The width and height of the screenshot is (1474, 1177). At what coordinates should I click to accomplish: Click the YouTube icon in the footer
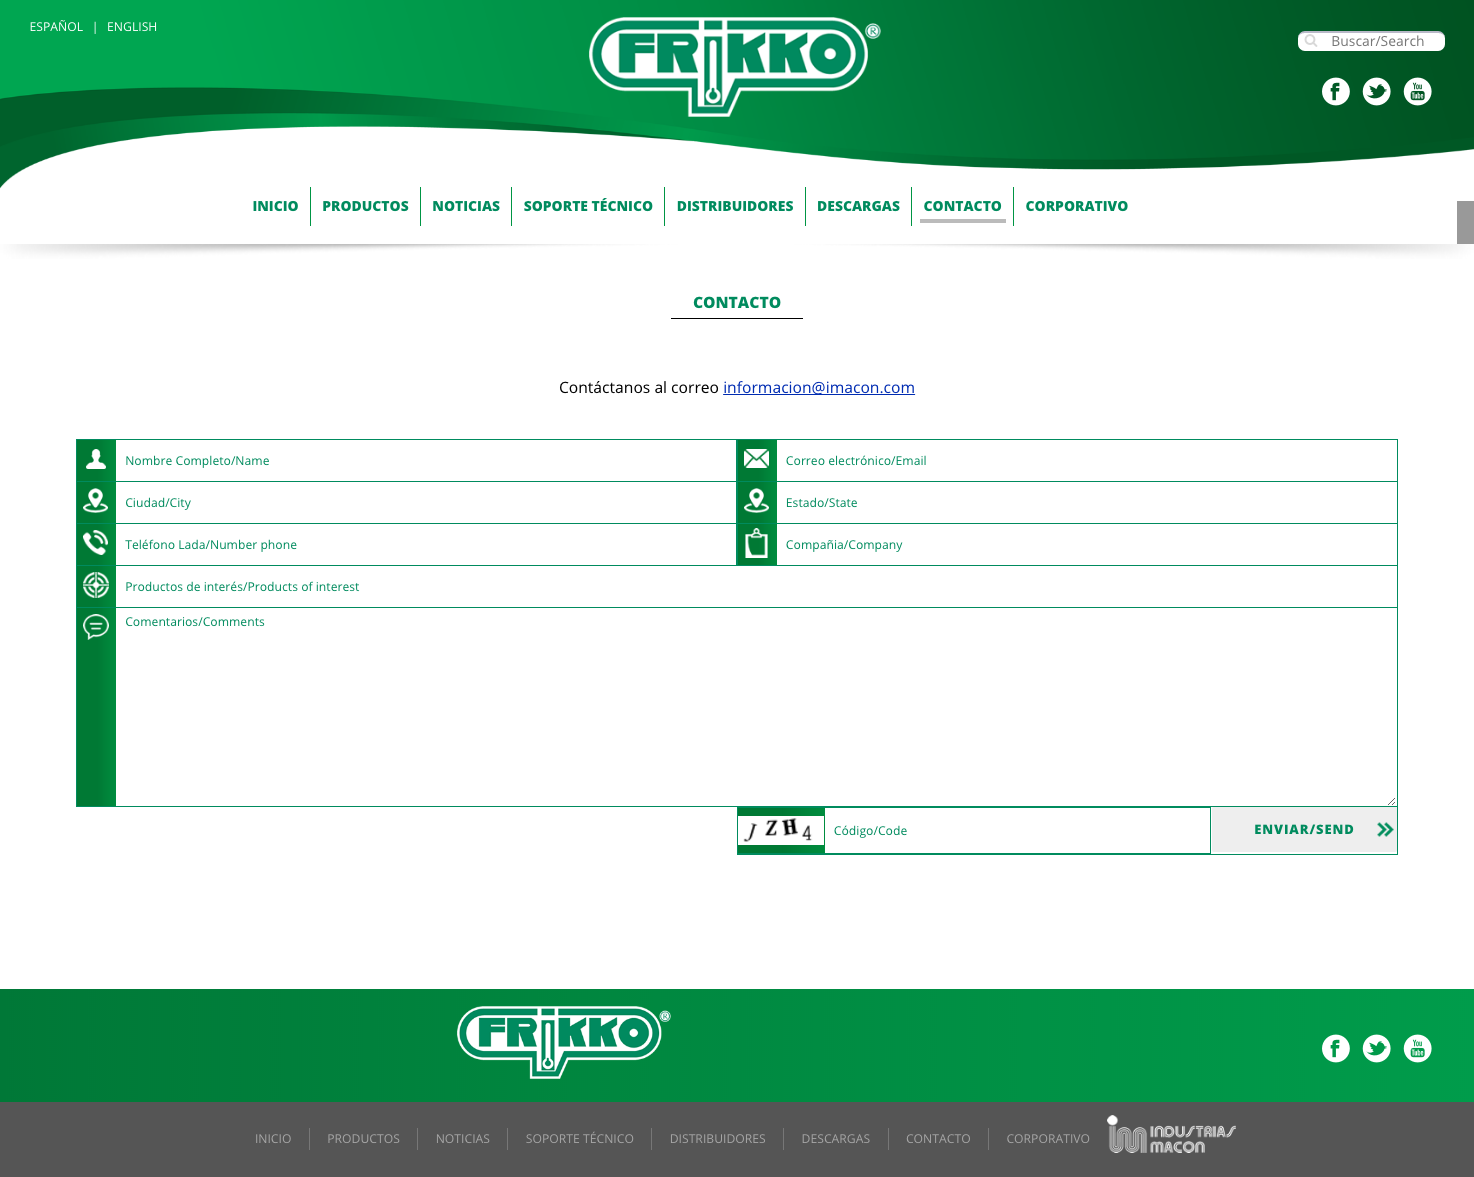[x=1417, y=1048]
